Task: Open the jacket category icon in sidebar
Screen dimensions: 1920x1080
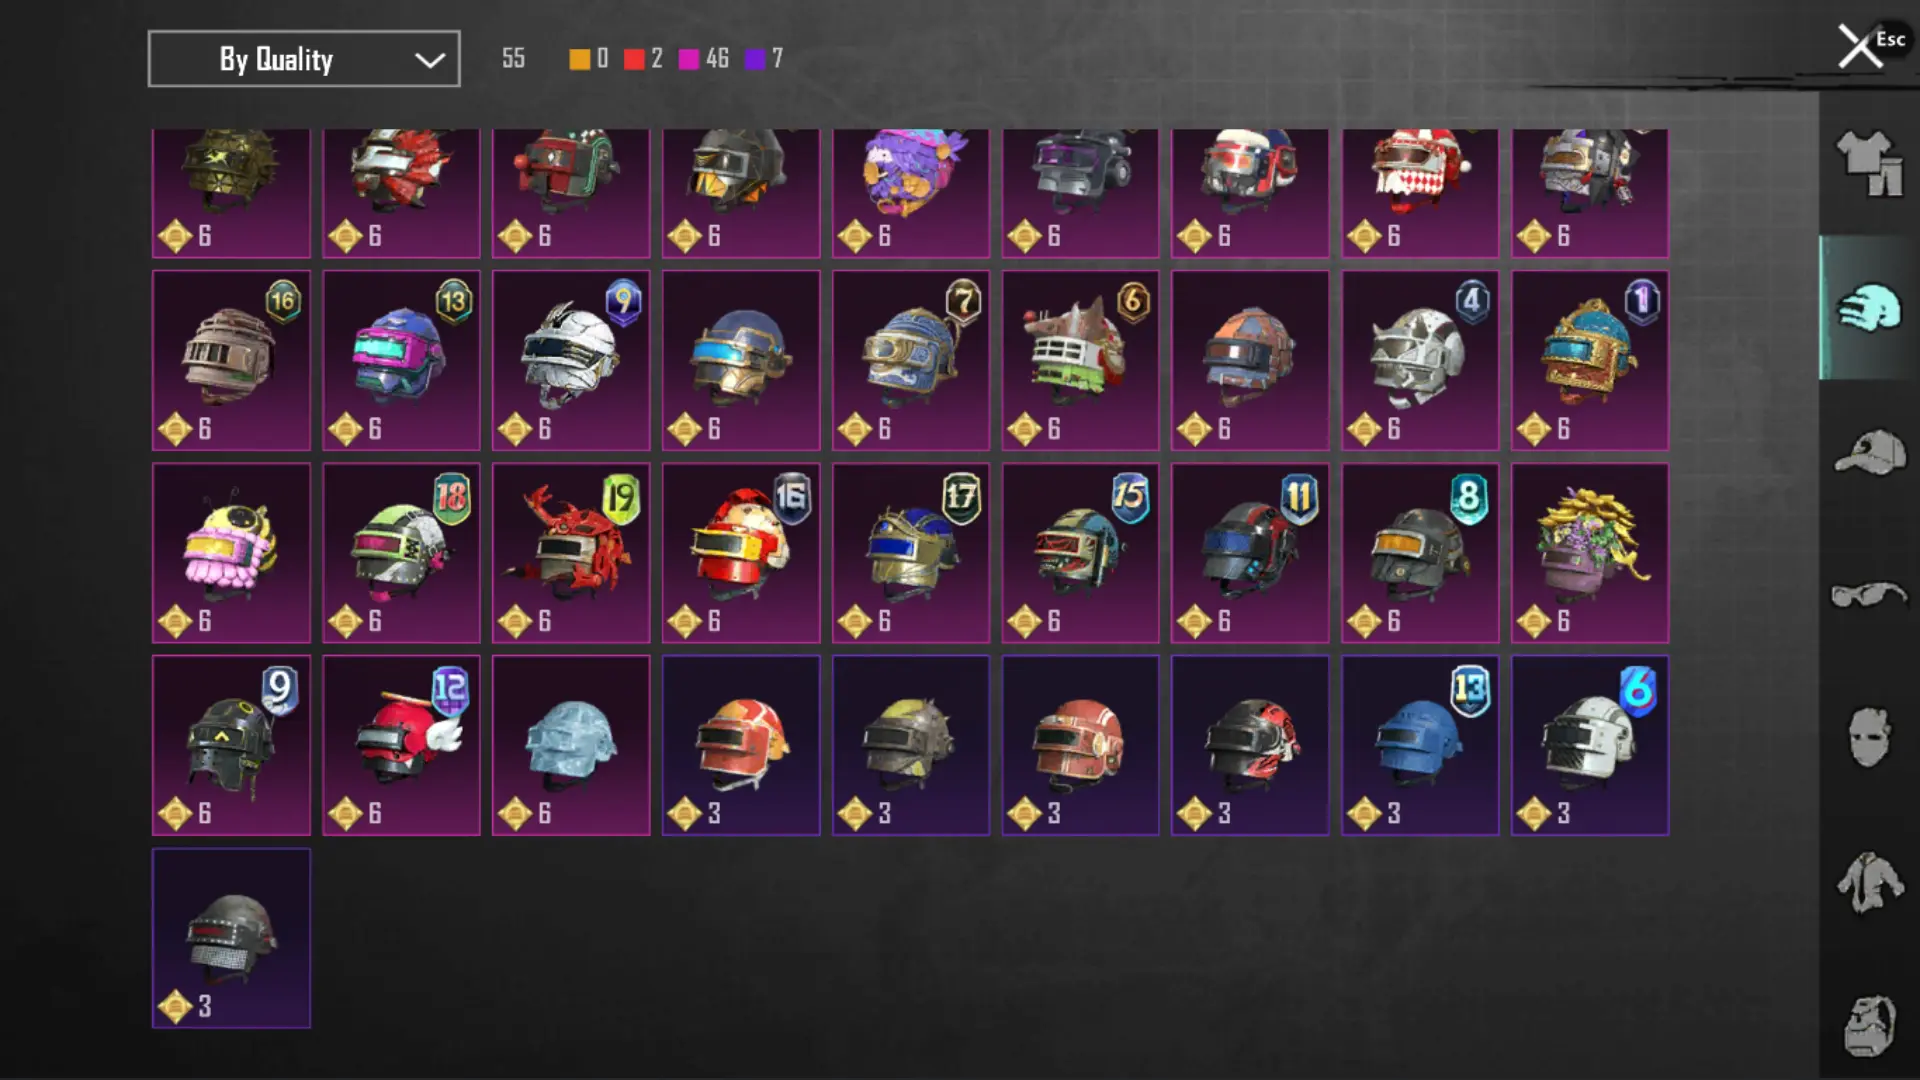Action: click(x=1869, y=882)
